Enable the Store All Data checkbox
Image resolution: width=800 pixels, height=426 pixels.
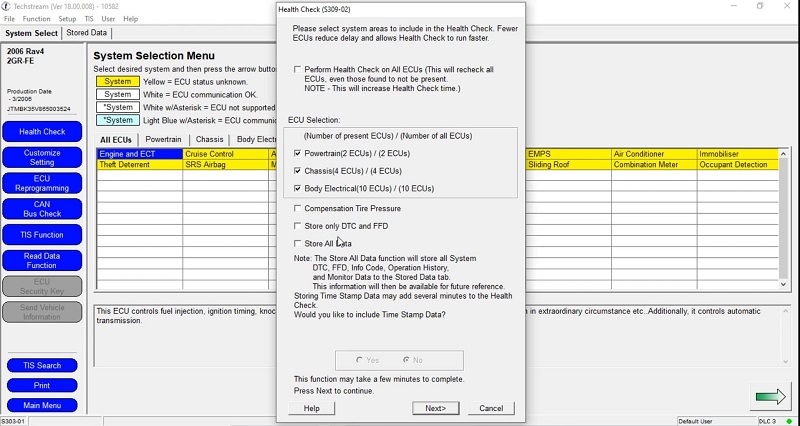(x=297, y=243)
